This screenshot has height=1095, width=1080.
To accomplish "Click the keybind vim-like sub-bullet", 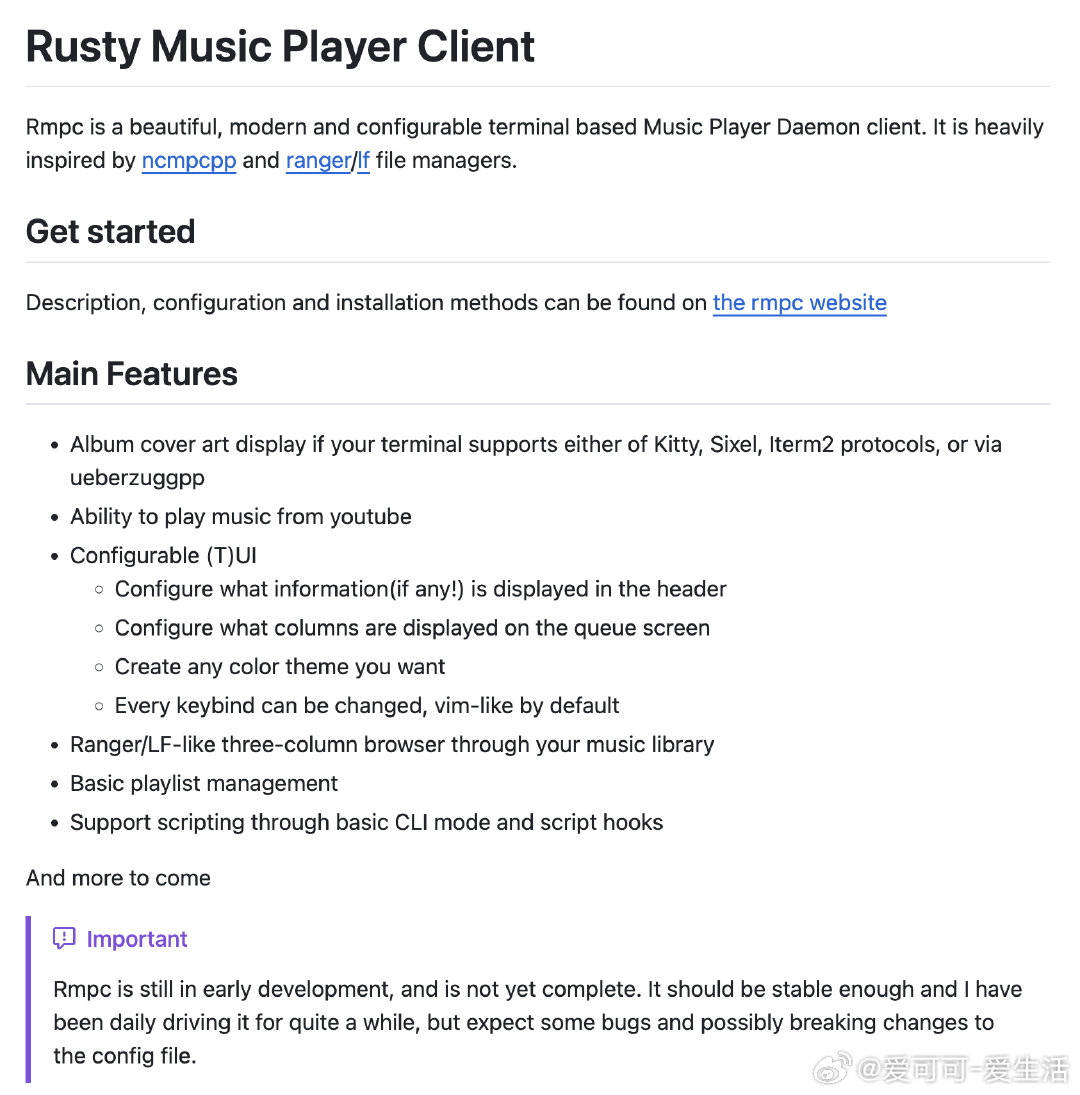I will click(x=367, y=706).
